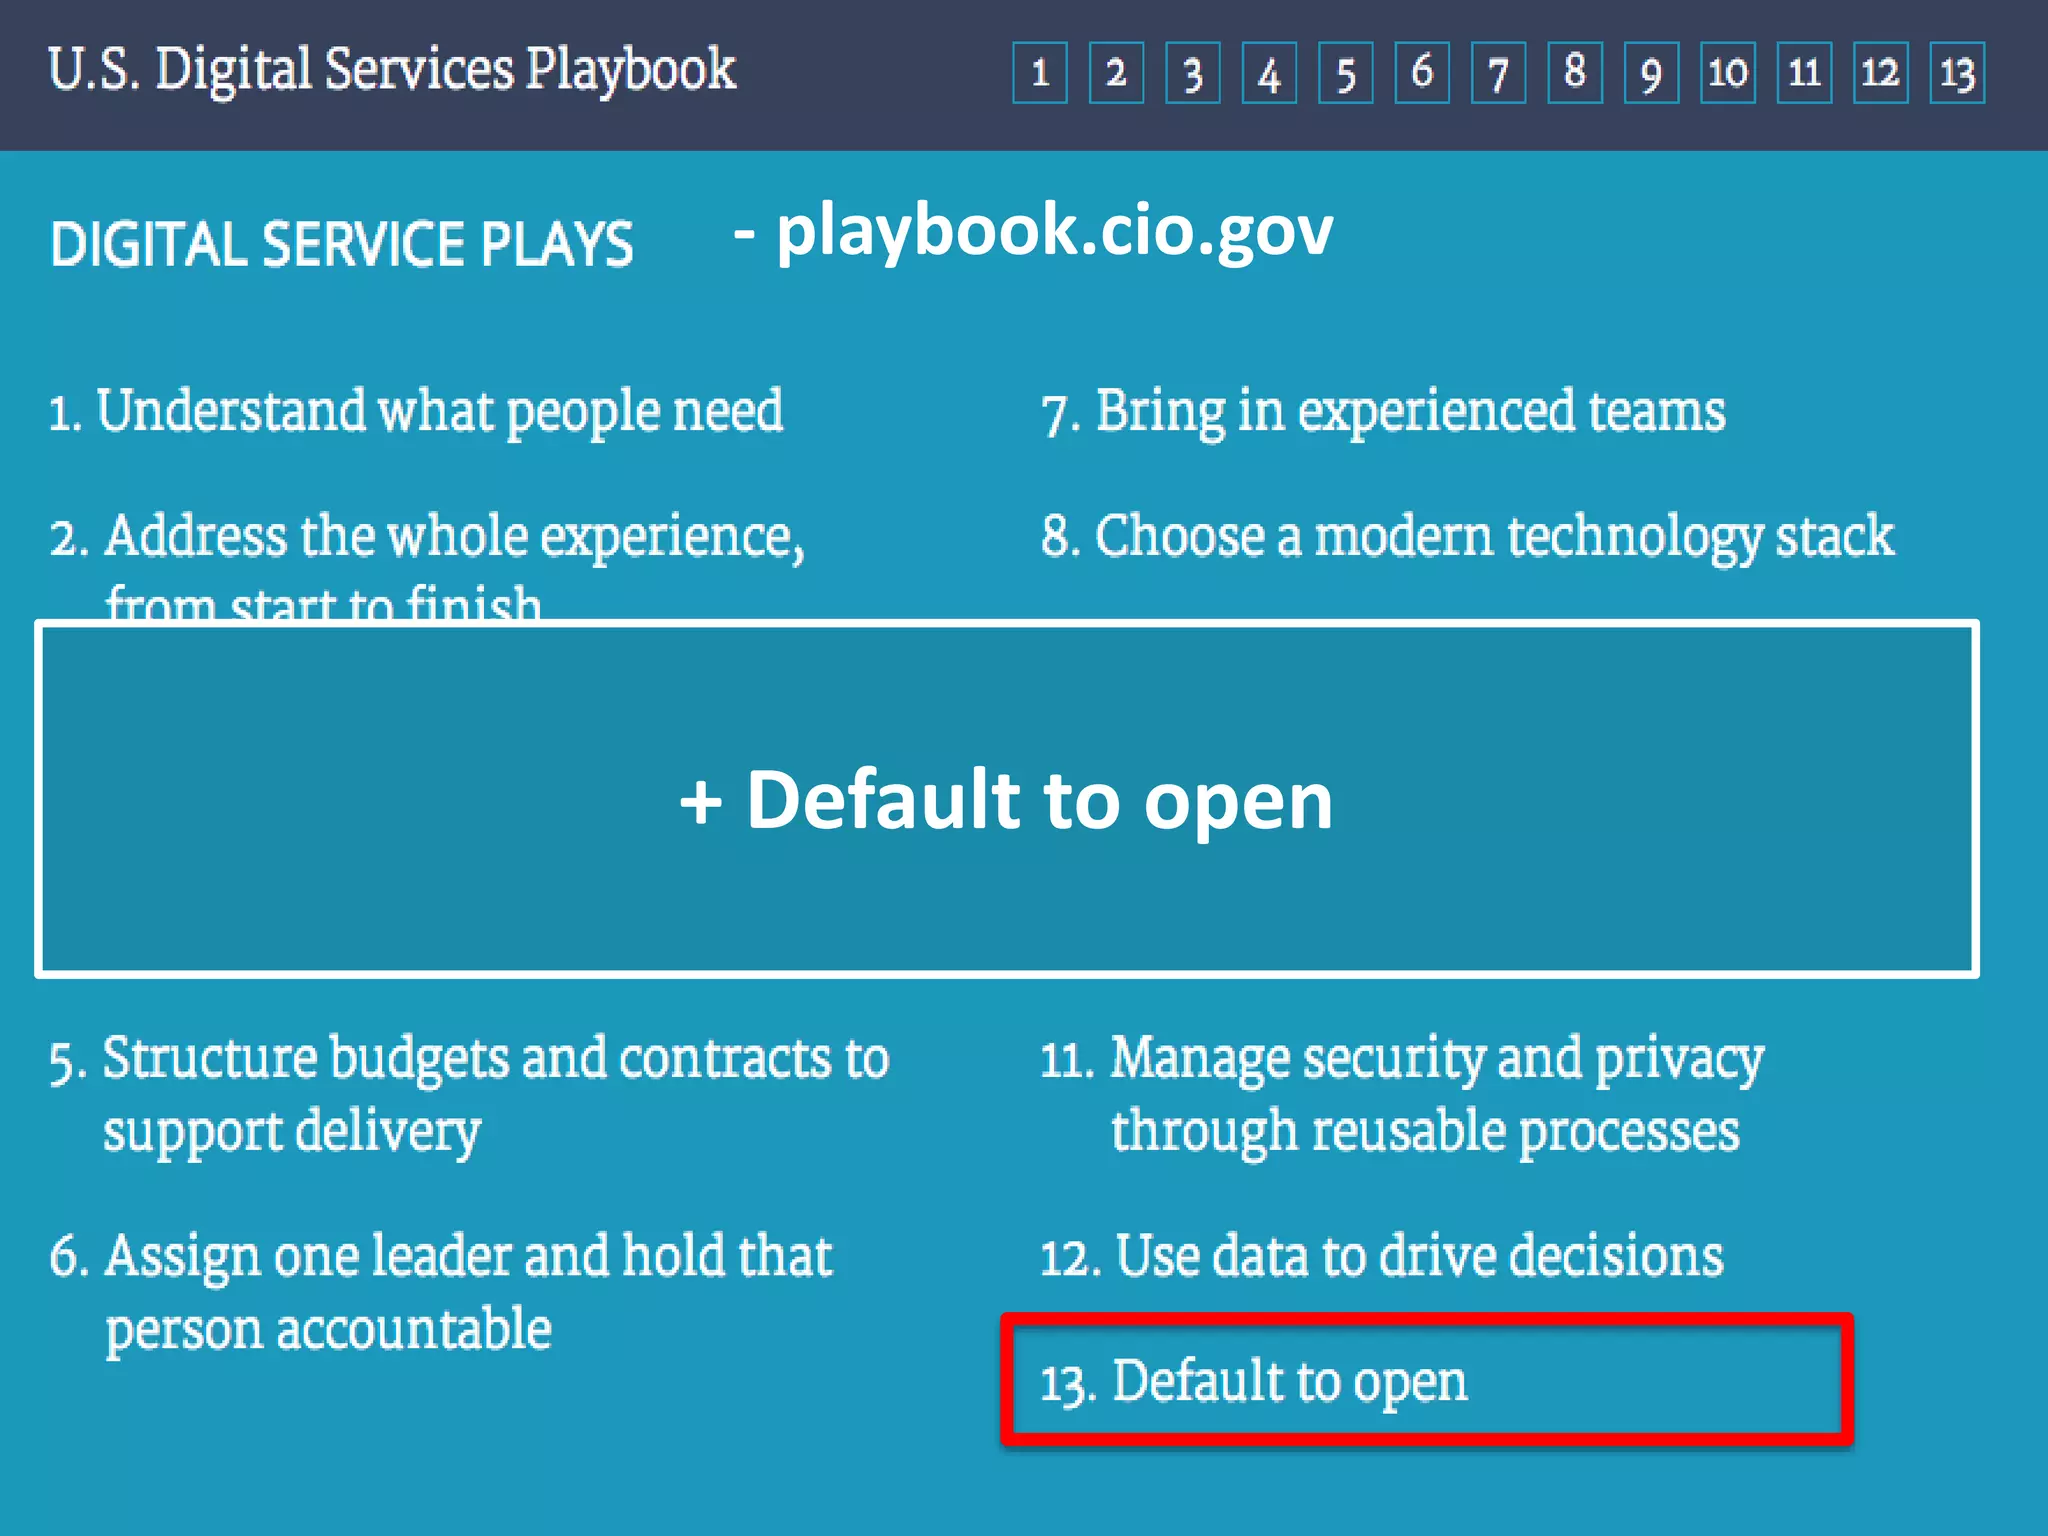2048x1536 pixels.
Task: Jump to play number 12 box
Action: (x=1880, y=73)
